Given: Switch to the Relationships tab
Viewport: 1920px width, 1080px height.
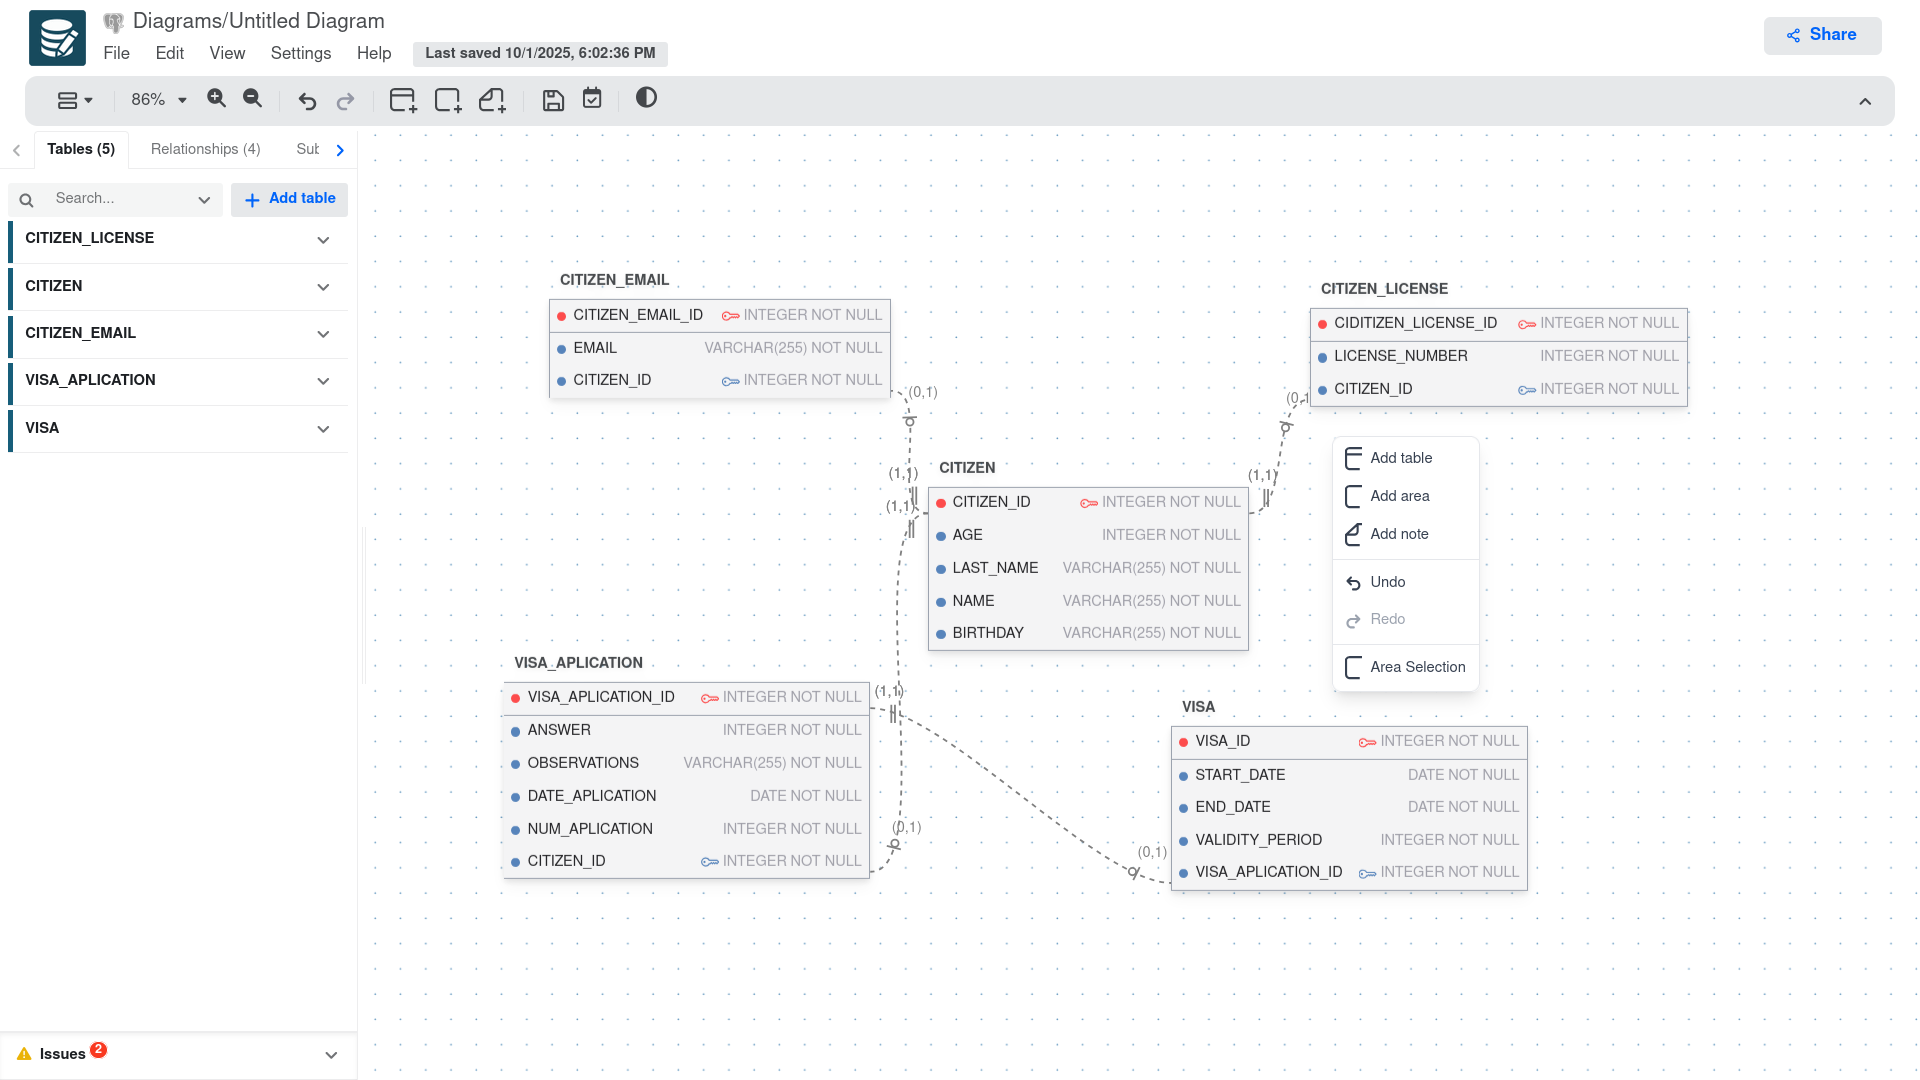Looking at the screenshot, I should 205,149.
